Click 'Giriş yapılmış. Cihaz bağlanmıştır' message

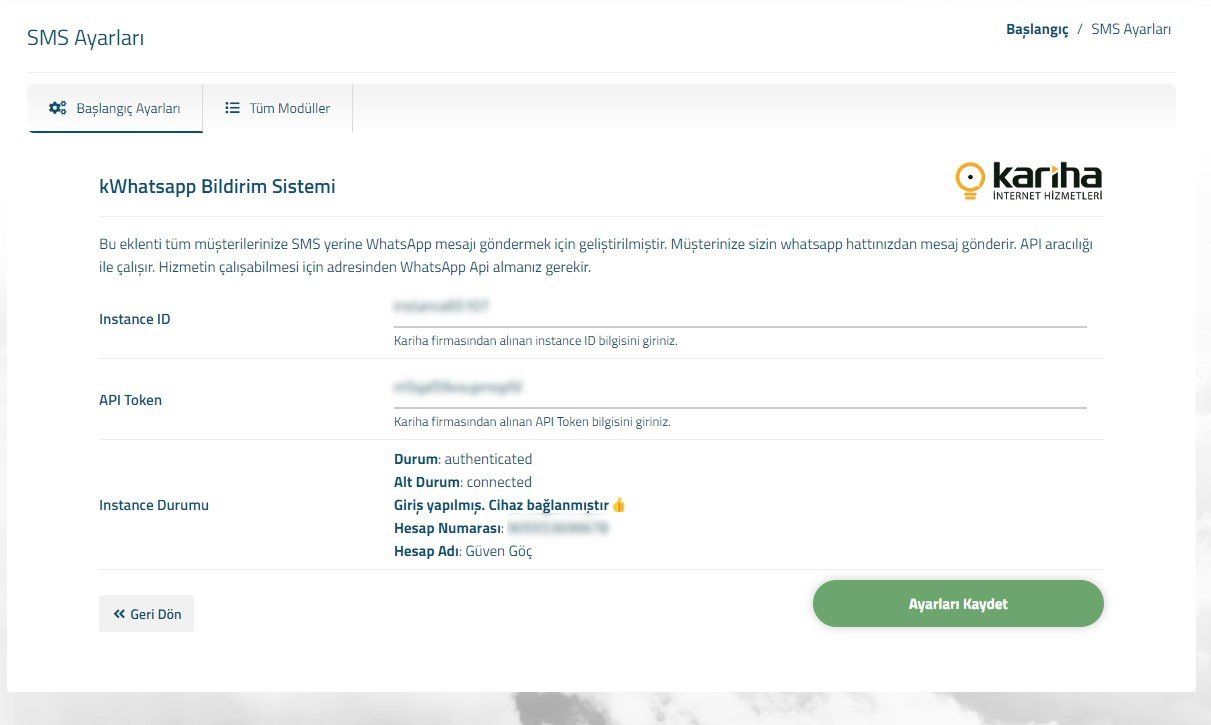click(501, 505)
